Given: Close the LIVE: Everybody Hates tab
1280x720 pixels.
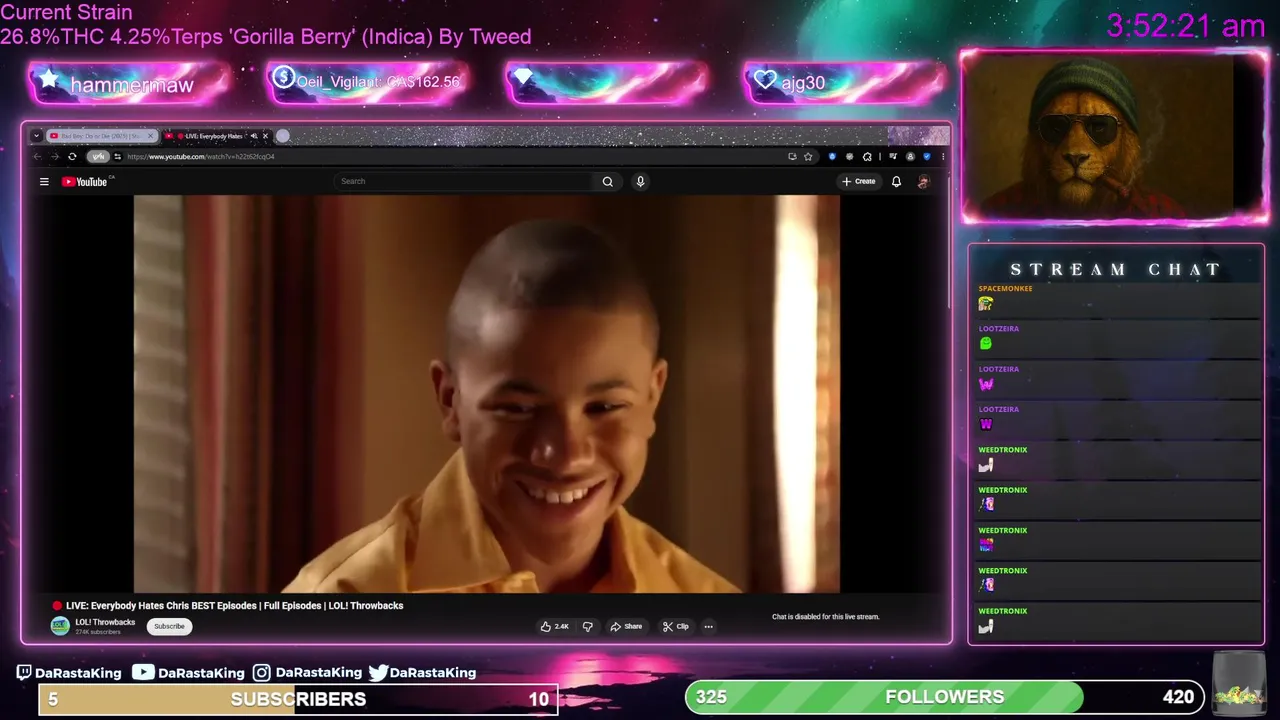Looking at the screenshot, I should coord(265,136).
